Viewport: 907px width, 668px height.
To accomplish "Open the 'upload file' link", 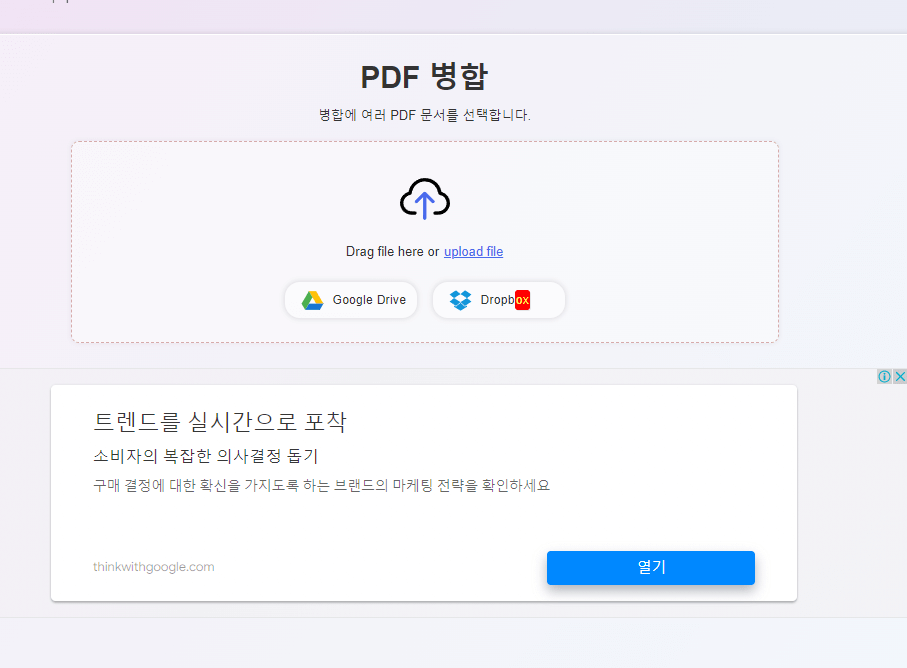I will [x=473, y=251].
